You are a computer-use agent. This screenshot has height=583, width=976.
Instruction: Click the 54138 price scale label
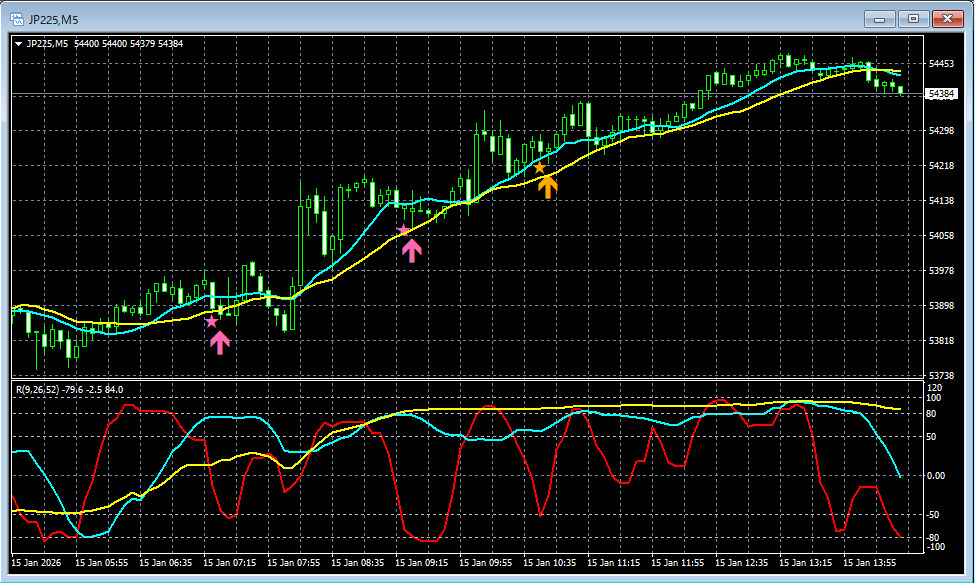coord(941,200)
